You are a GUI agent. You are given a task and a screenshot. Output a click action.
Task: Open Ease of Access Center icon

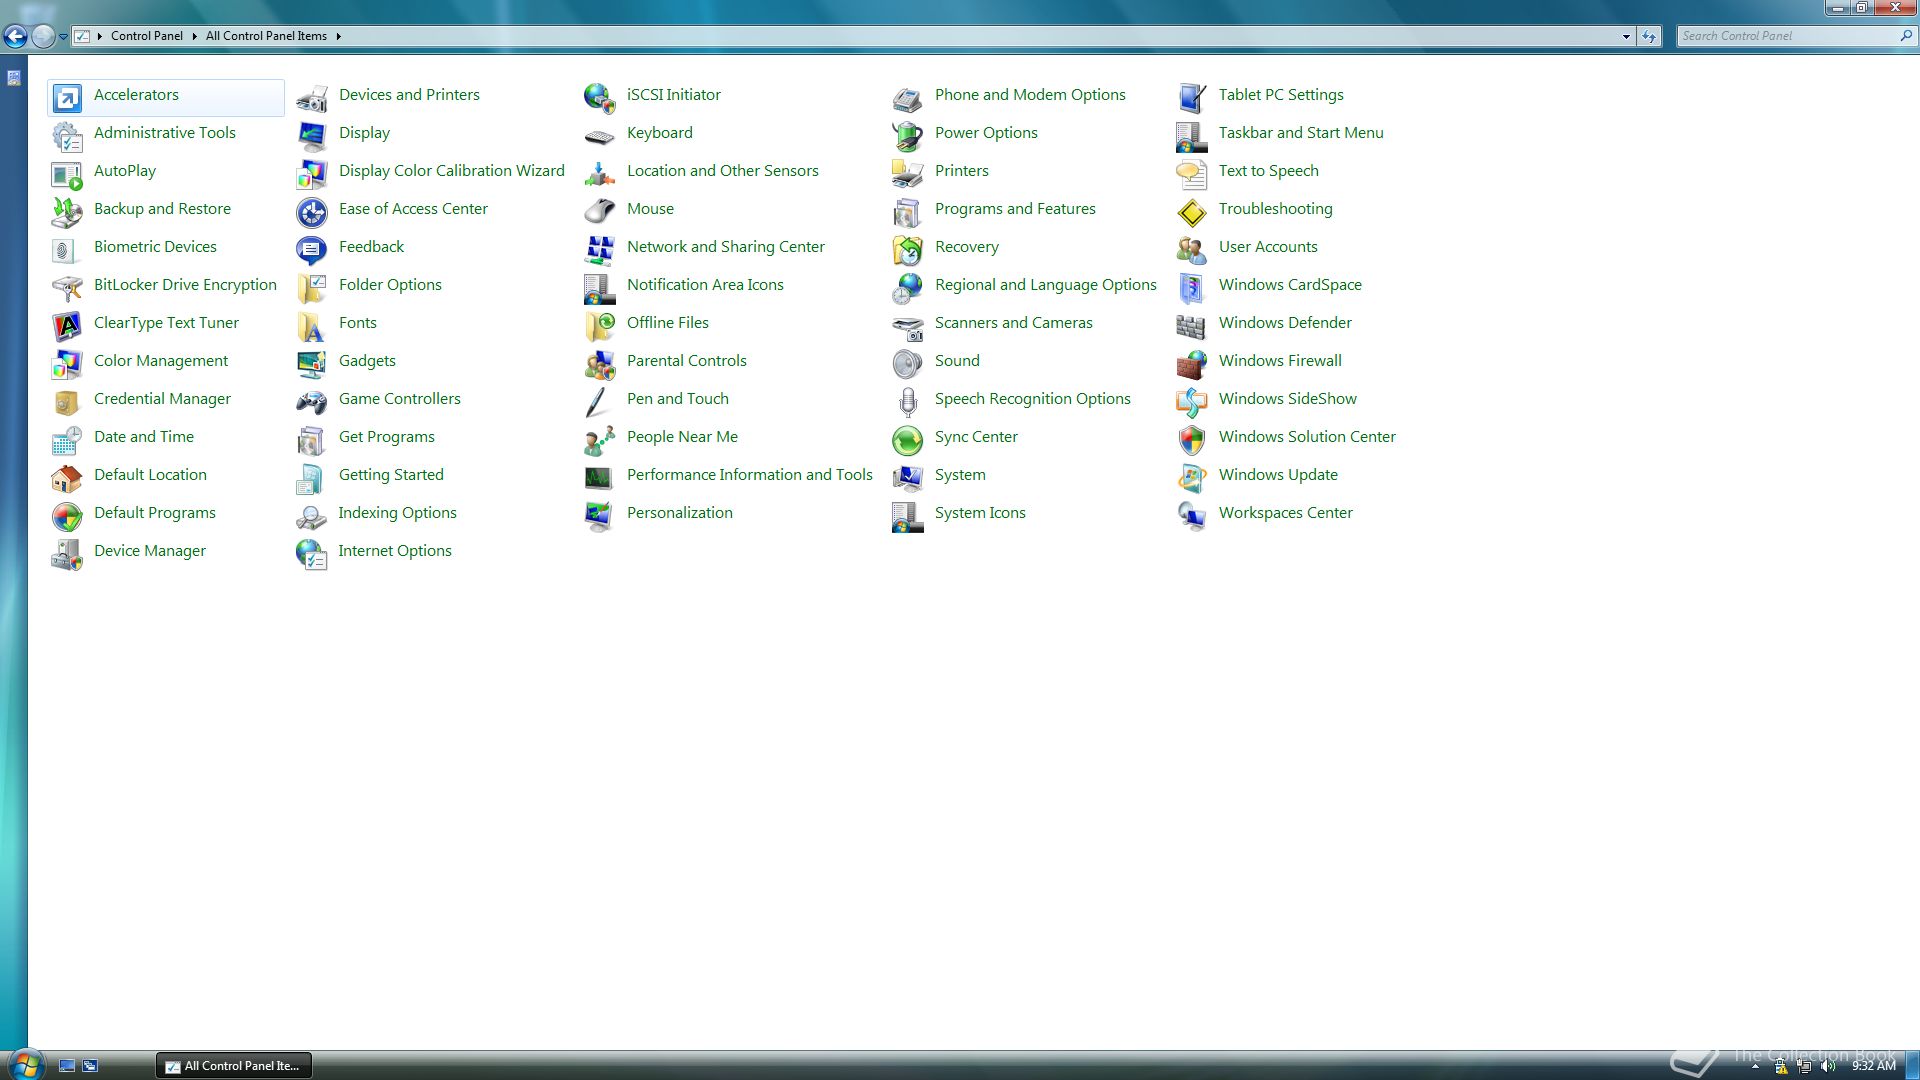pos(312,211)
